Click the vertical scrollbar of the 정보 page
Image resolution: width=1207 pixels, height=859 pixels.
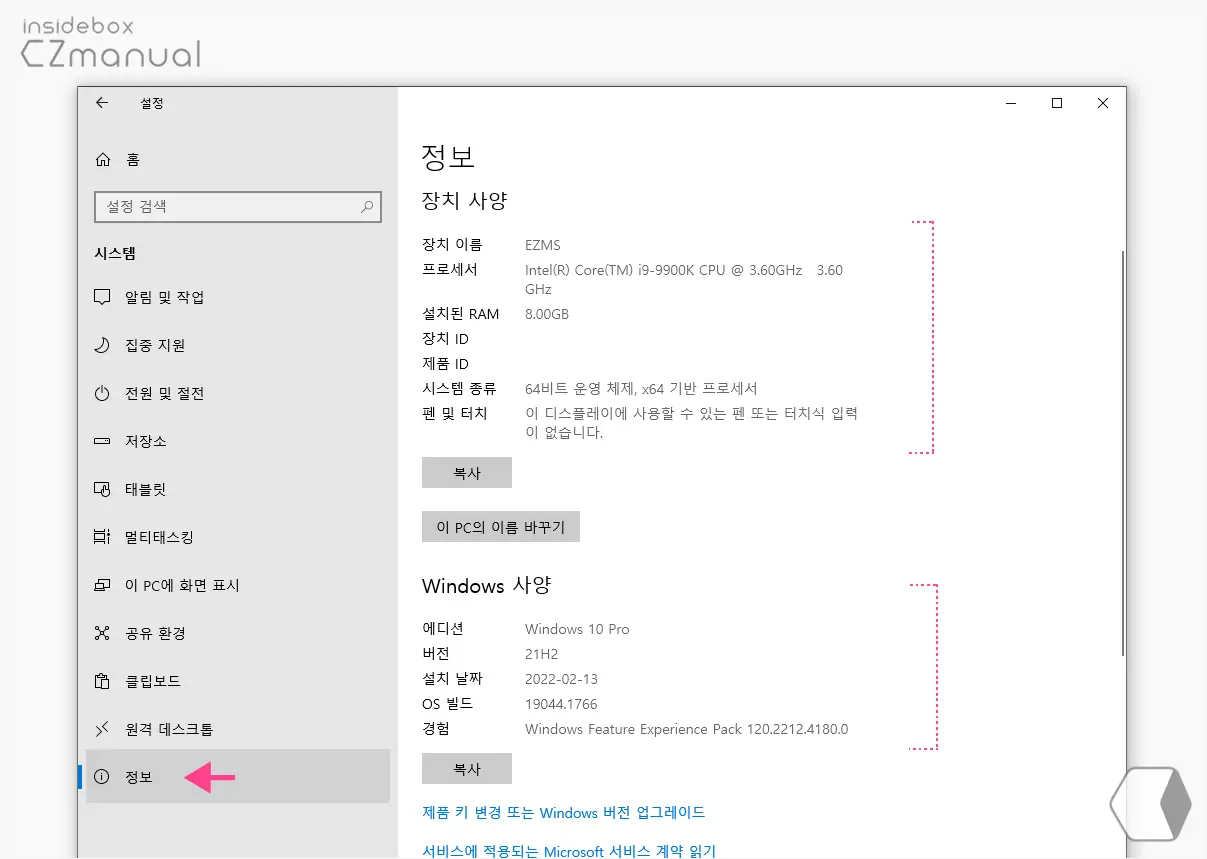point(1122,452)
